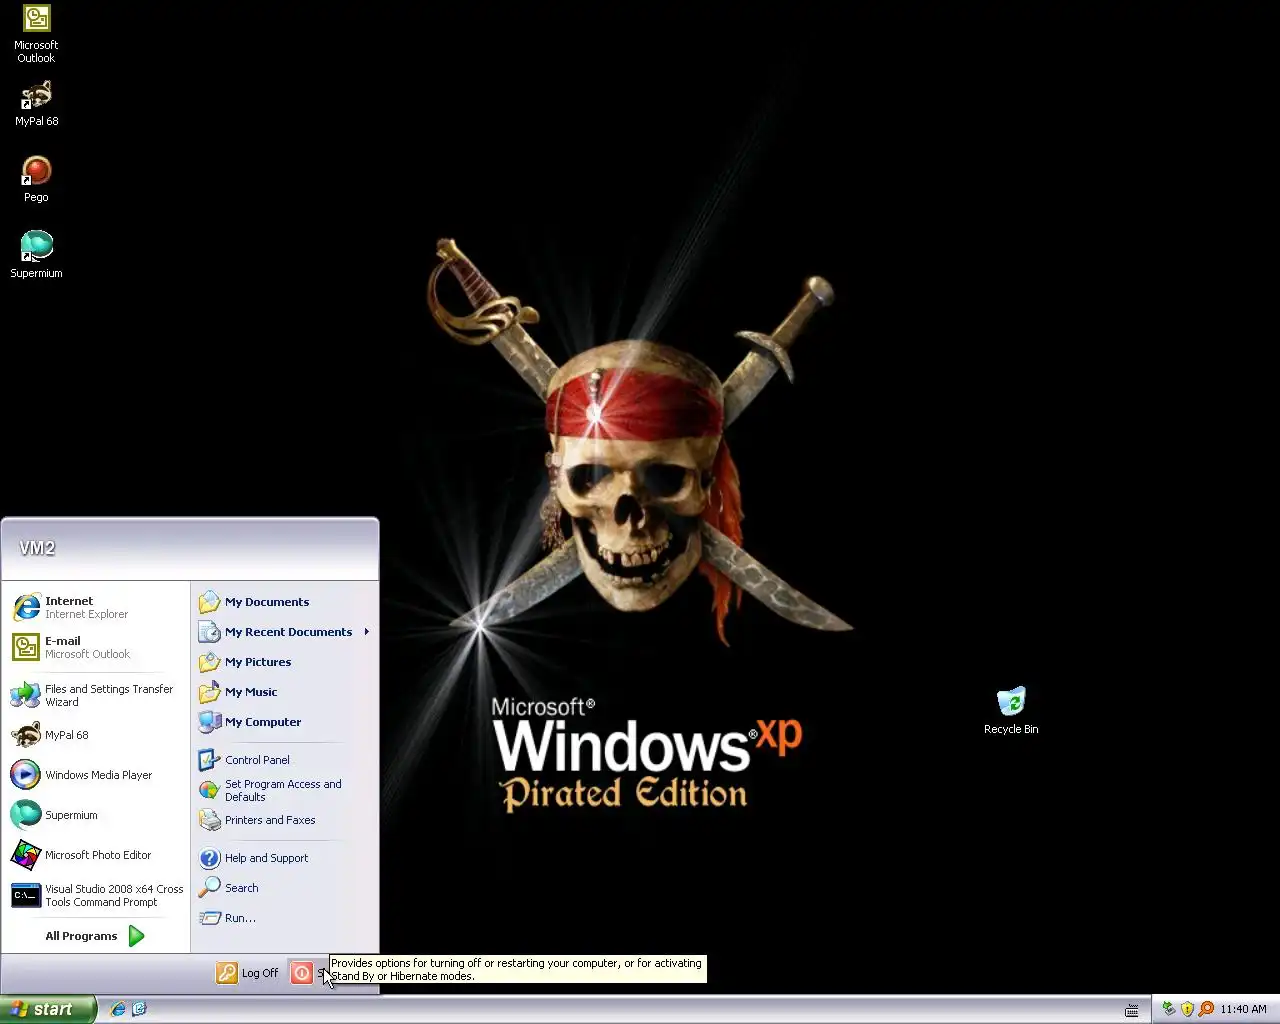This screenshot has height=1024, width=1280.
Task: Click the Help and Support question-mark icon
Action: pyautogui.click(x=208, y=858)
